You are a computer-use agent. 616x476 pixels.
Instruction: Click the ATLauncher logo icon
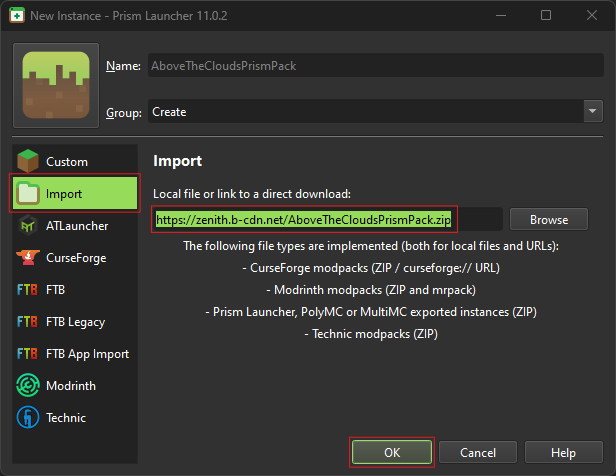[28, 225]
